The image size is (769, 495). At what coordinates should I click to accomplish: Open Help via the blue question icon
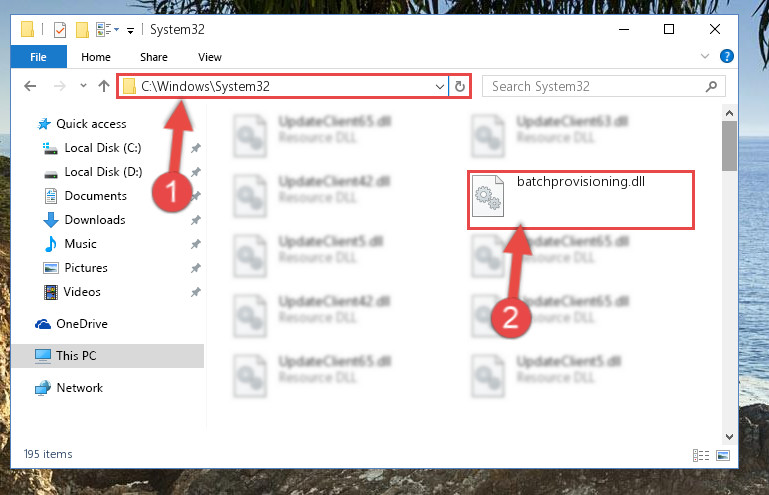[x=726, y=56]
